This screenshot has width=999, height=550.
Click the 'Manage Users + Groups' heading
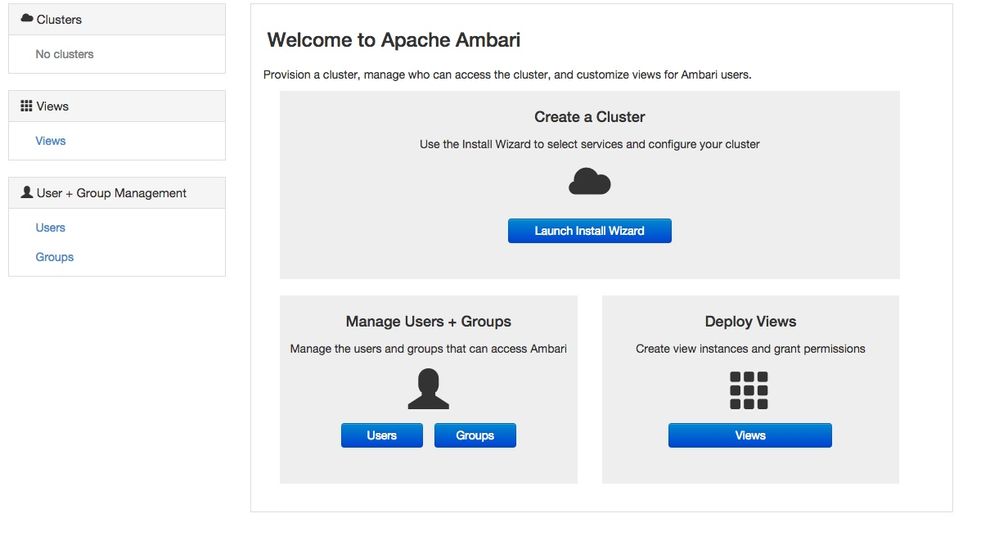(x=428, y=321)
